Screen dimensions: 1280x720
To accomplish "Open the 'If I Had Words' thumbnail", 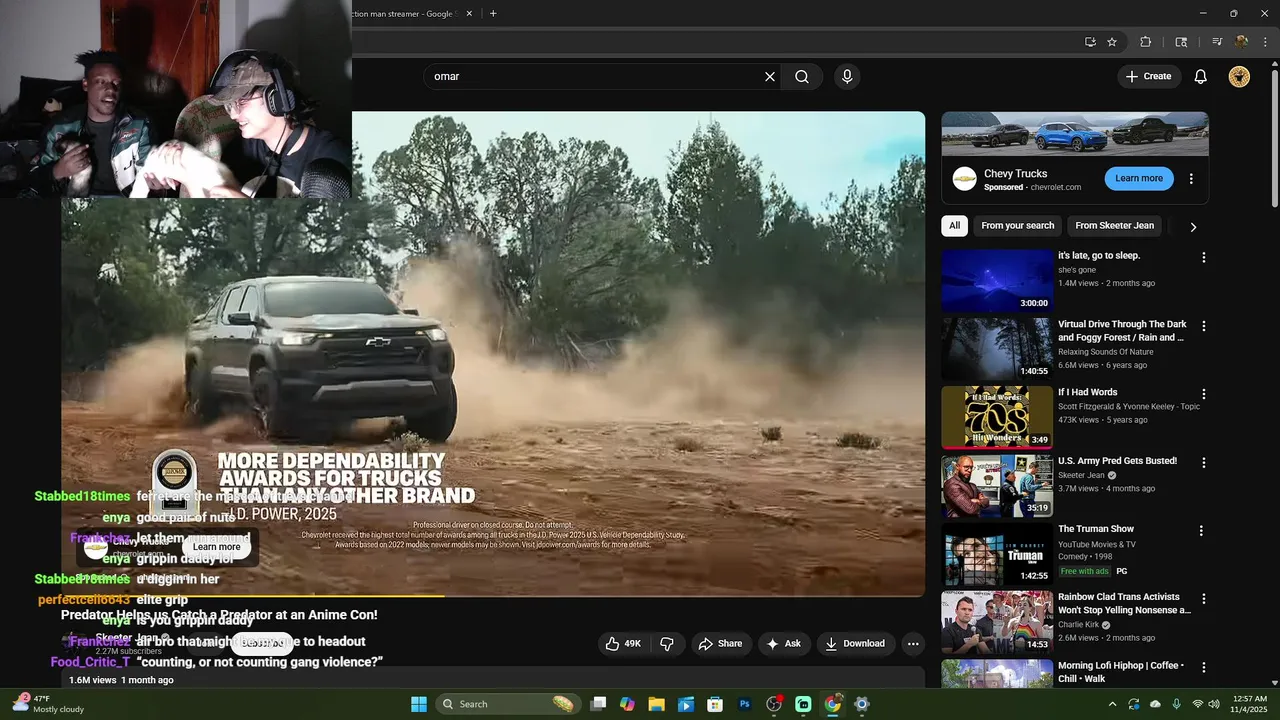I will (997, 417).
